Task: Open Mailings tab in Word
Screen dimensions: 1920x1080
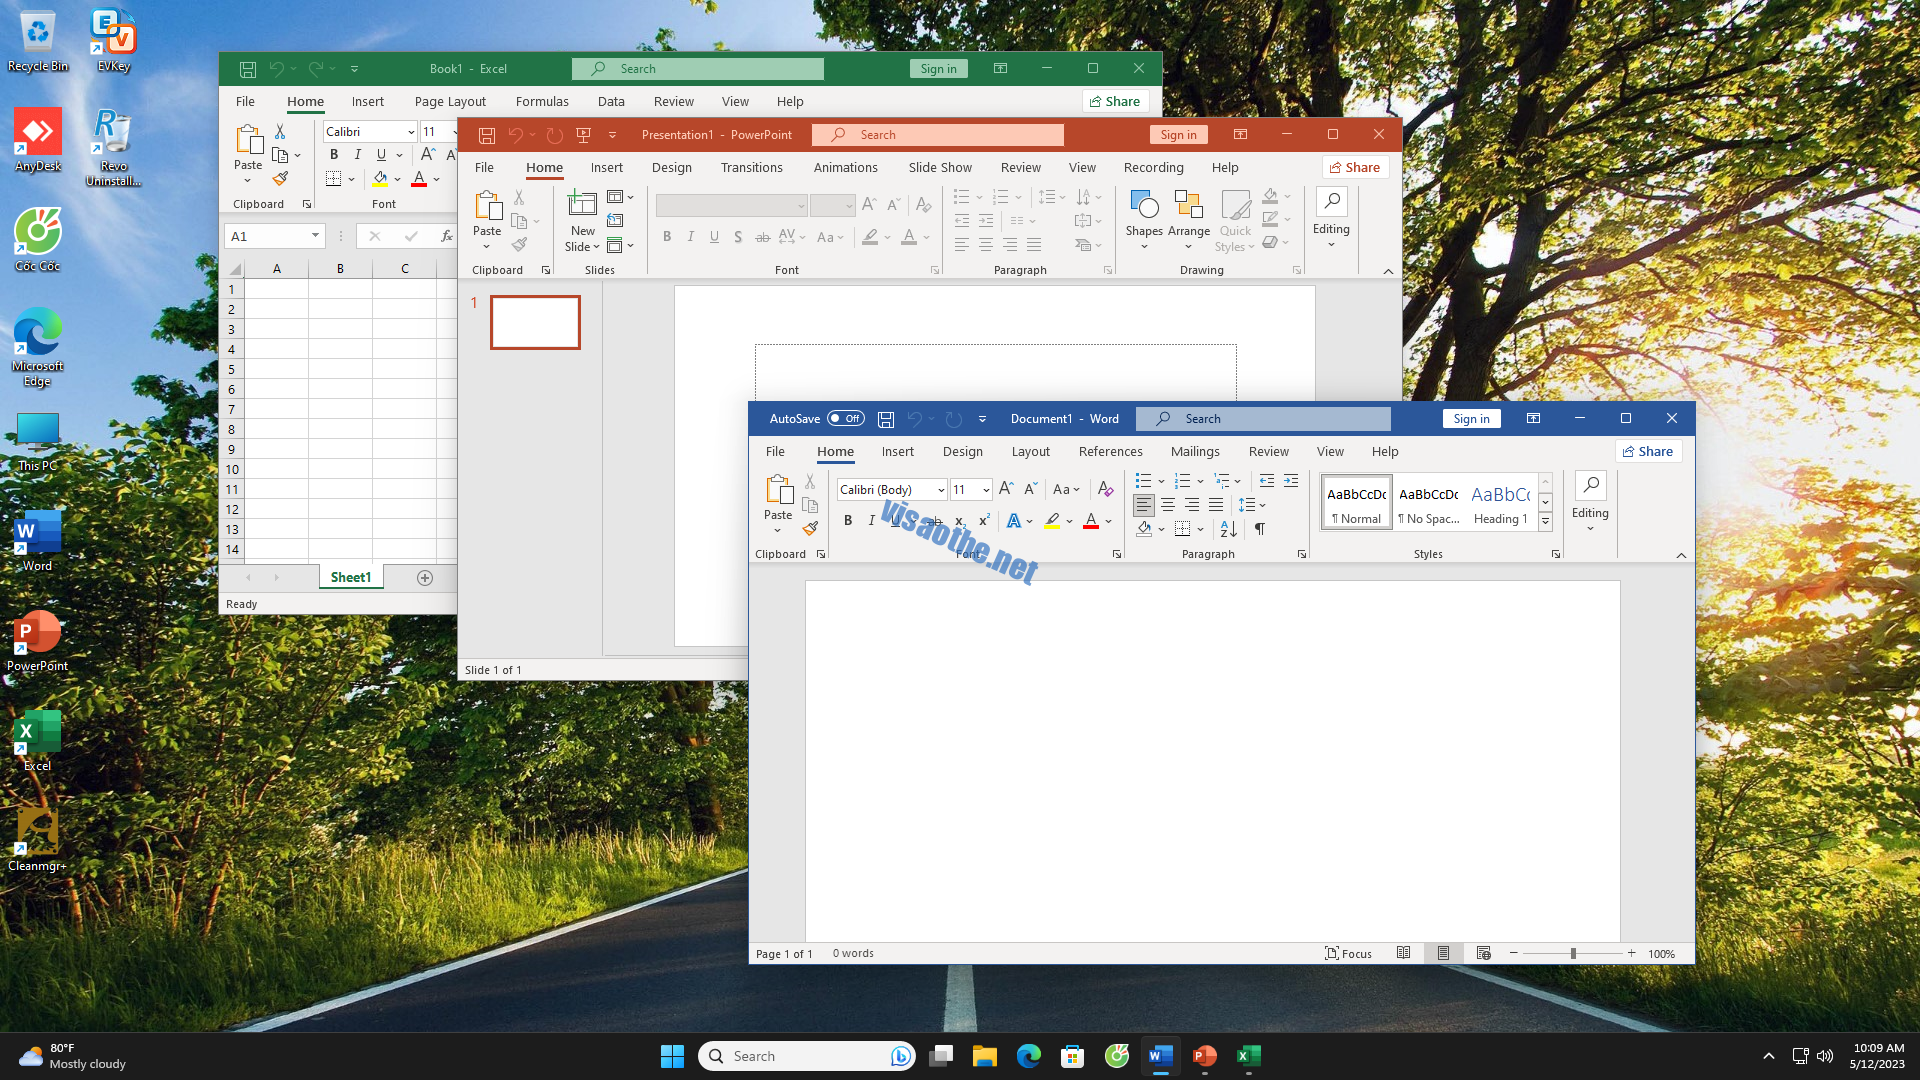Action: (1195, 452)
